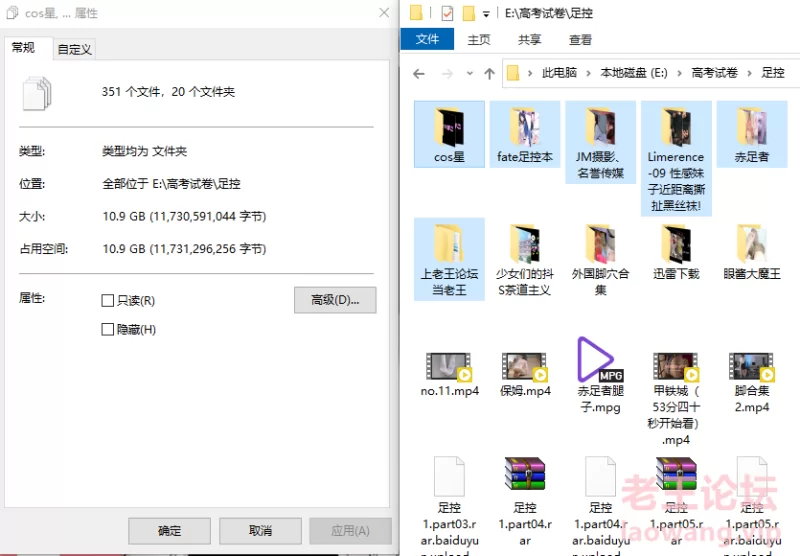Open the 赤足者 folder
The width and height of the screenshot is (800, 556).
752,134
